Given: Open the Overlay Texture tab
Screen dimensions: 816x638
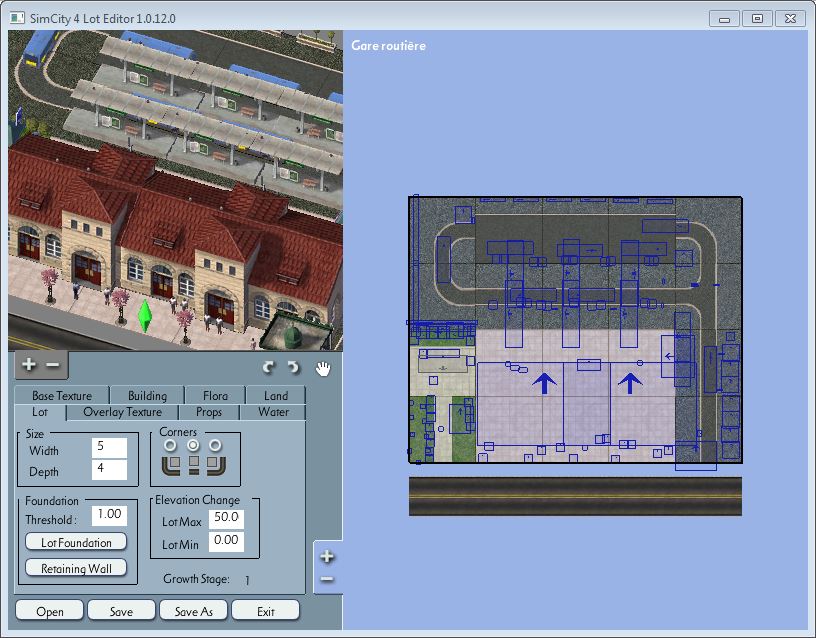Looking at the screenshot, I should [122, 412].
